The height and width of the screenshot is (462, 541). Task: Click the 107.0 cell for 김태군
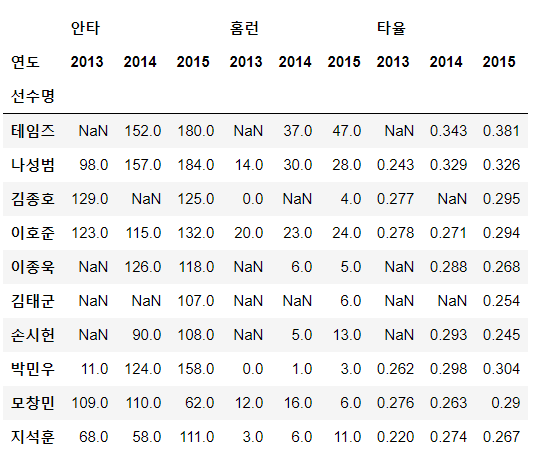[196, 301]
